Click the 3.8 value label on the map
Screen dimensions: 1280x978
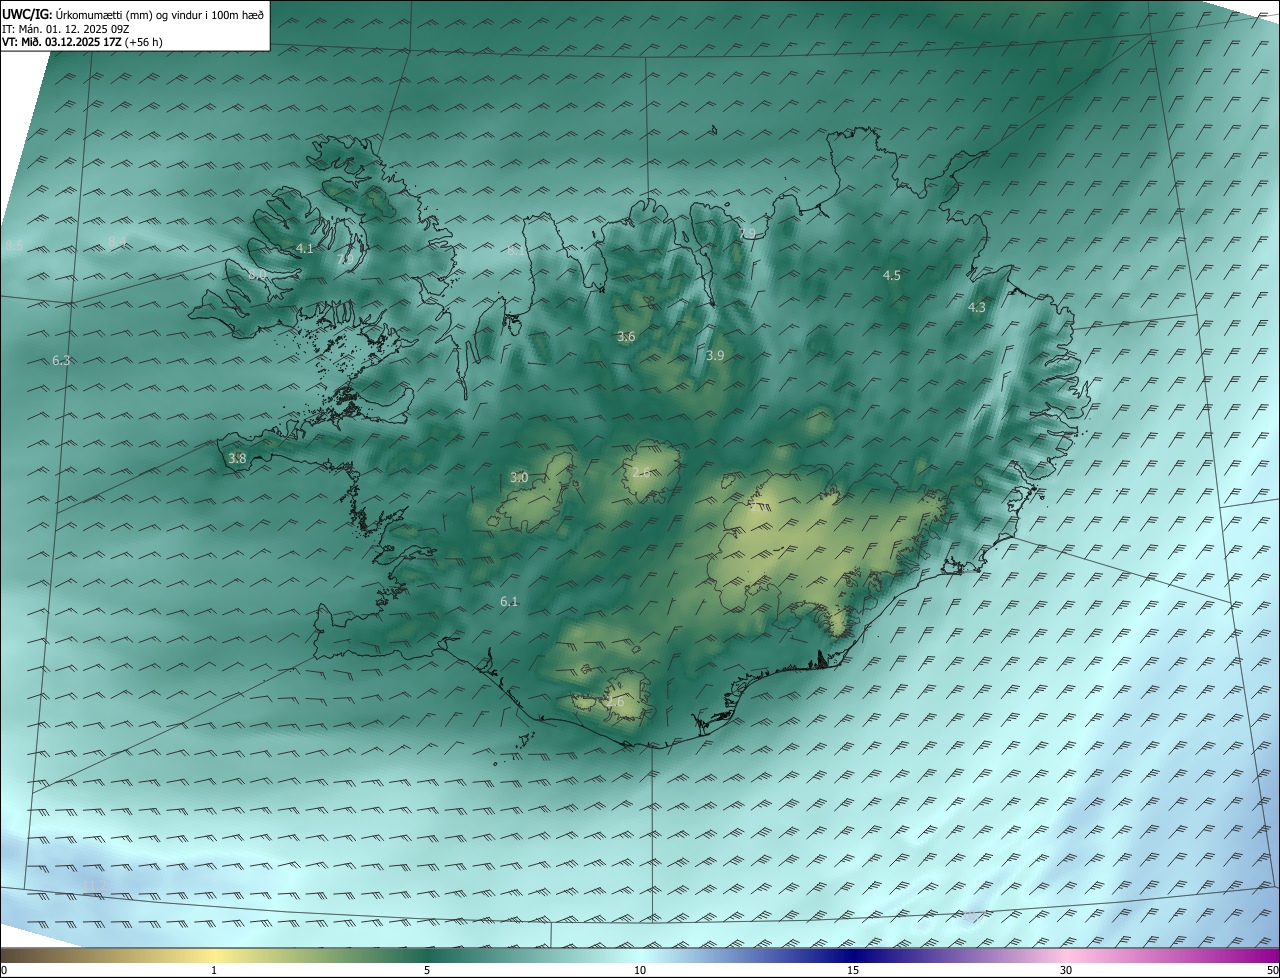[x=237, y=458]
